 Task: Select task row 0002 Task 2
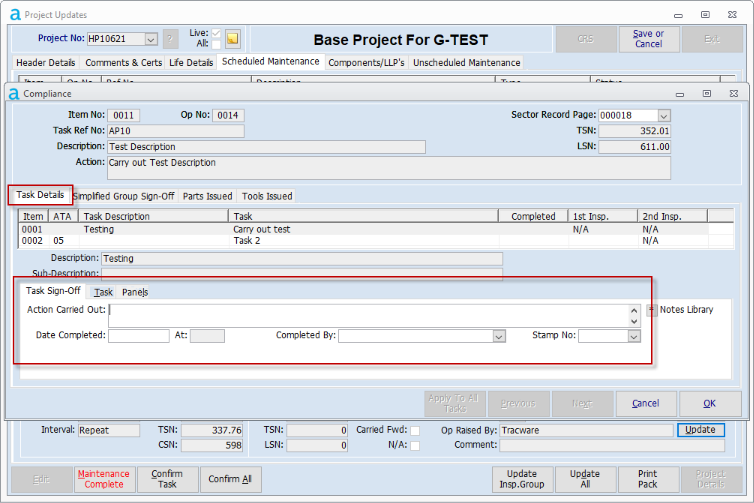click(x=376, y=241)
